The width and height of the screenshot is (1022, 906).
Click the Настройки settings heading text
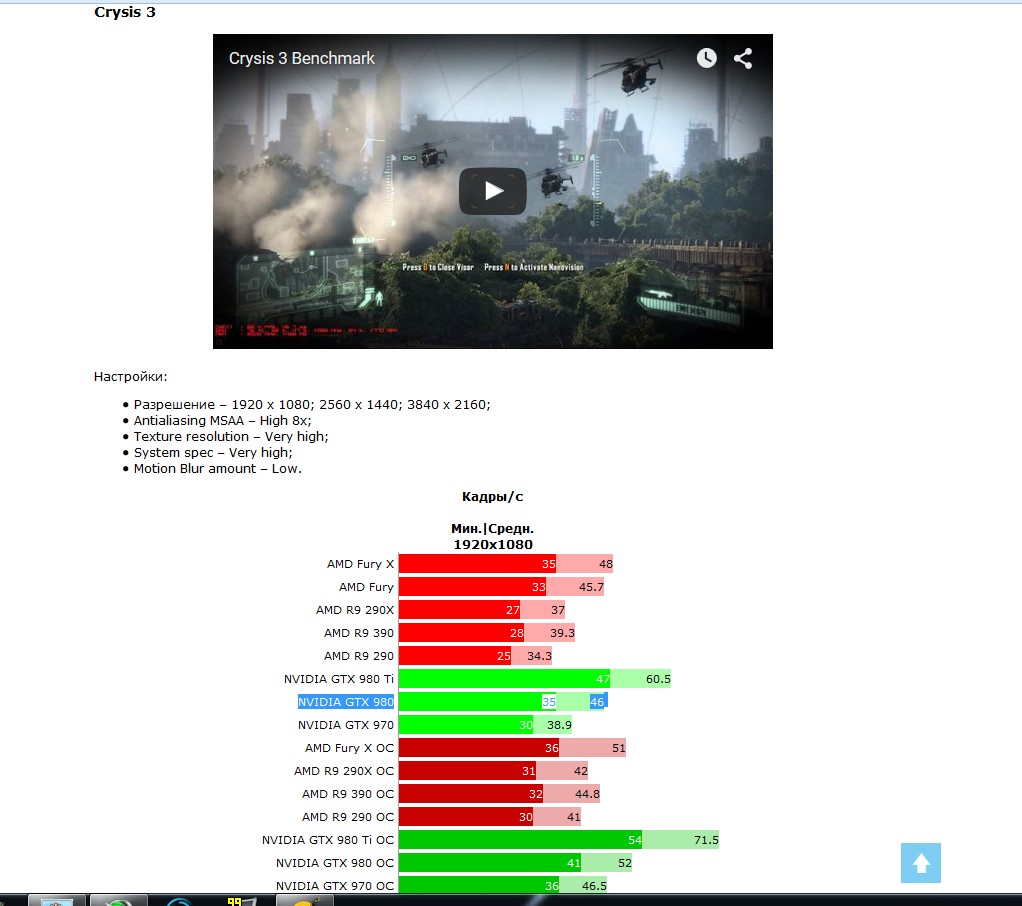(130, 377)
